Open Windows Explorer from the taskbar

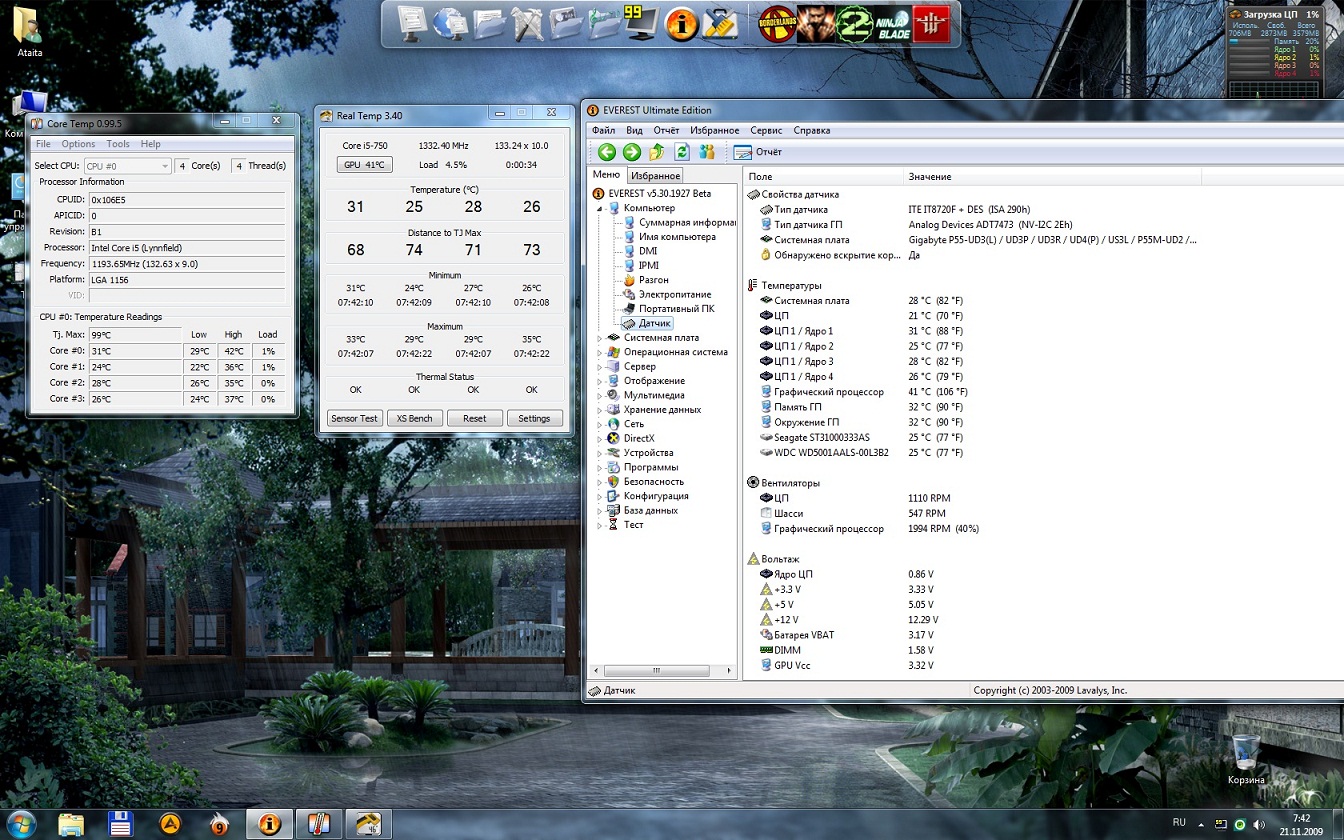[x=71, y=825]
